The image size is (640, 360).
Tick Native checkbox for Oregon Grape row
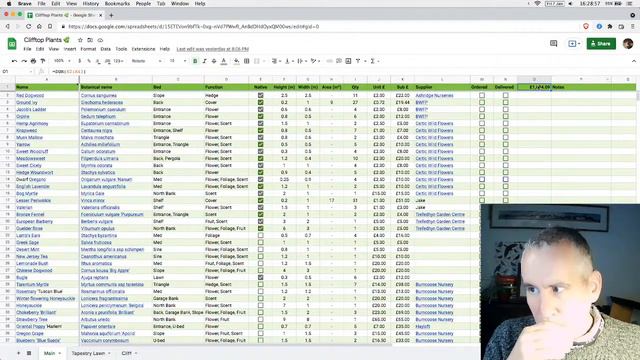pos(260,333)
